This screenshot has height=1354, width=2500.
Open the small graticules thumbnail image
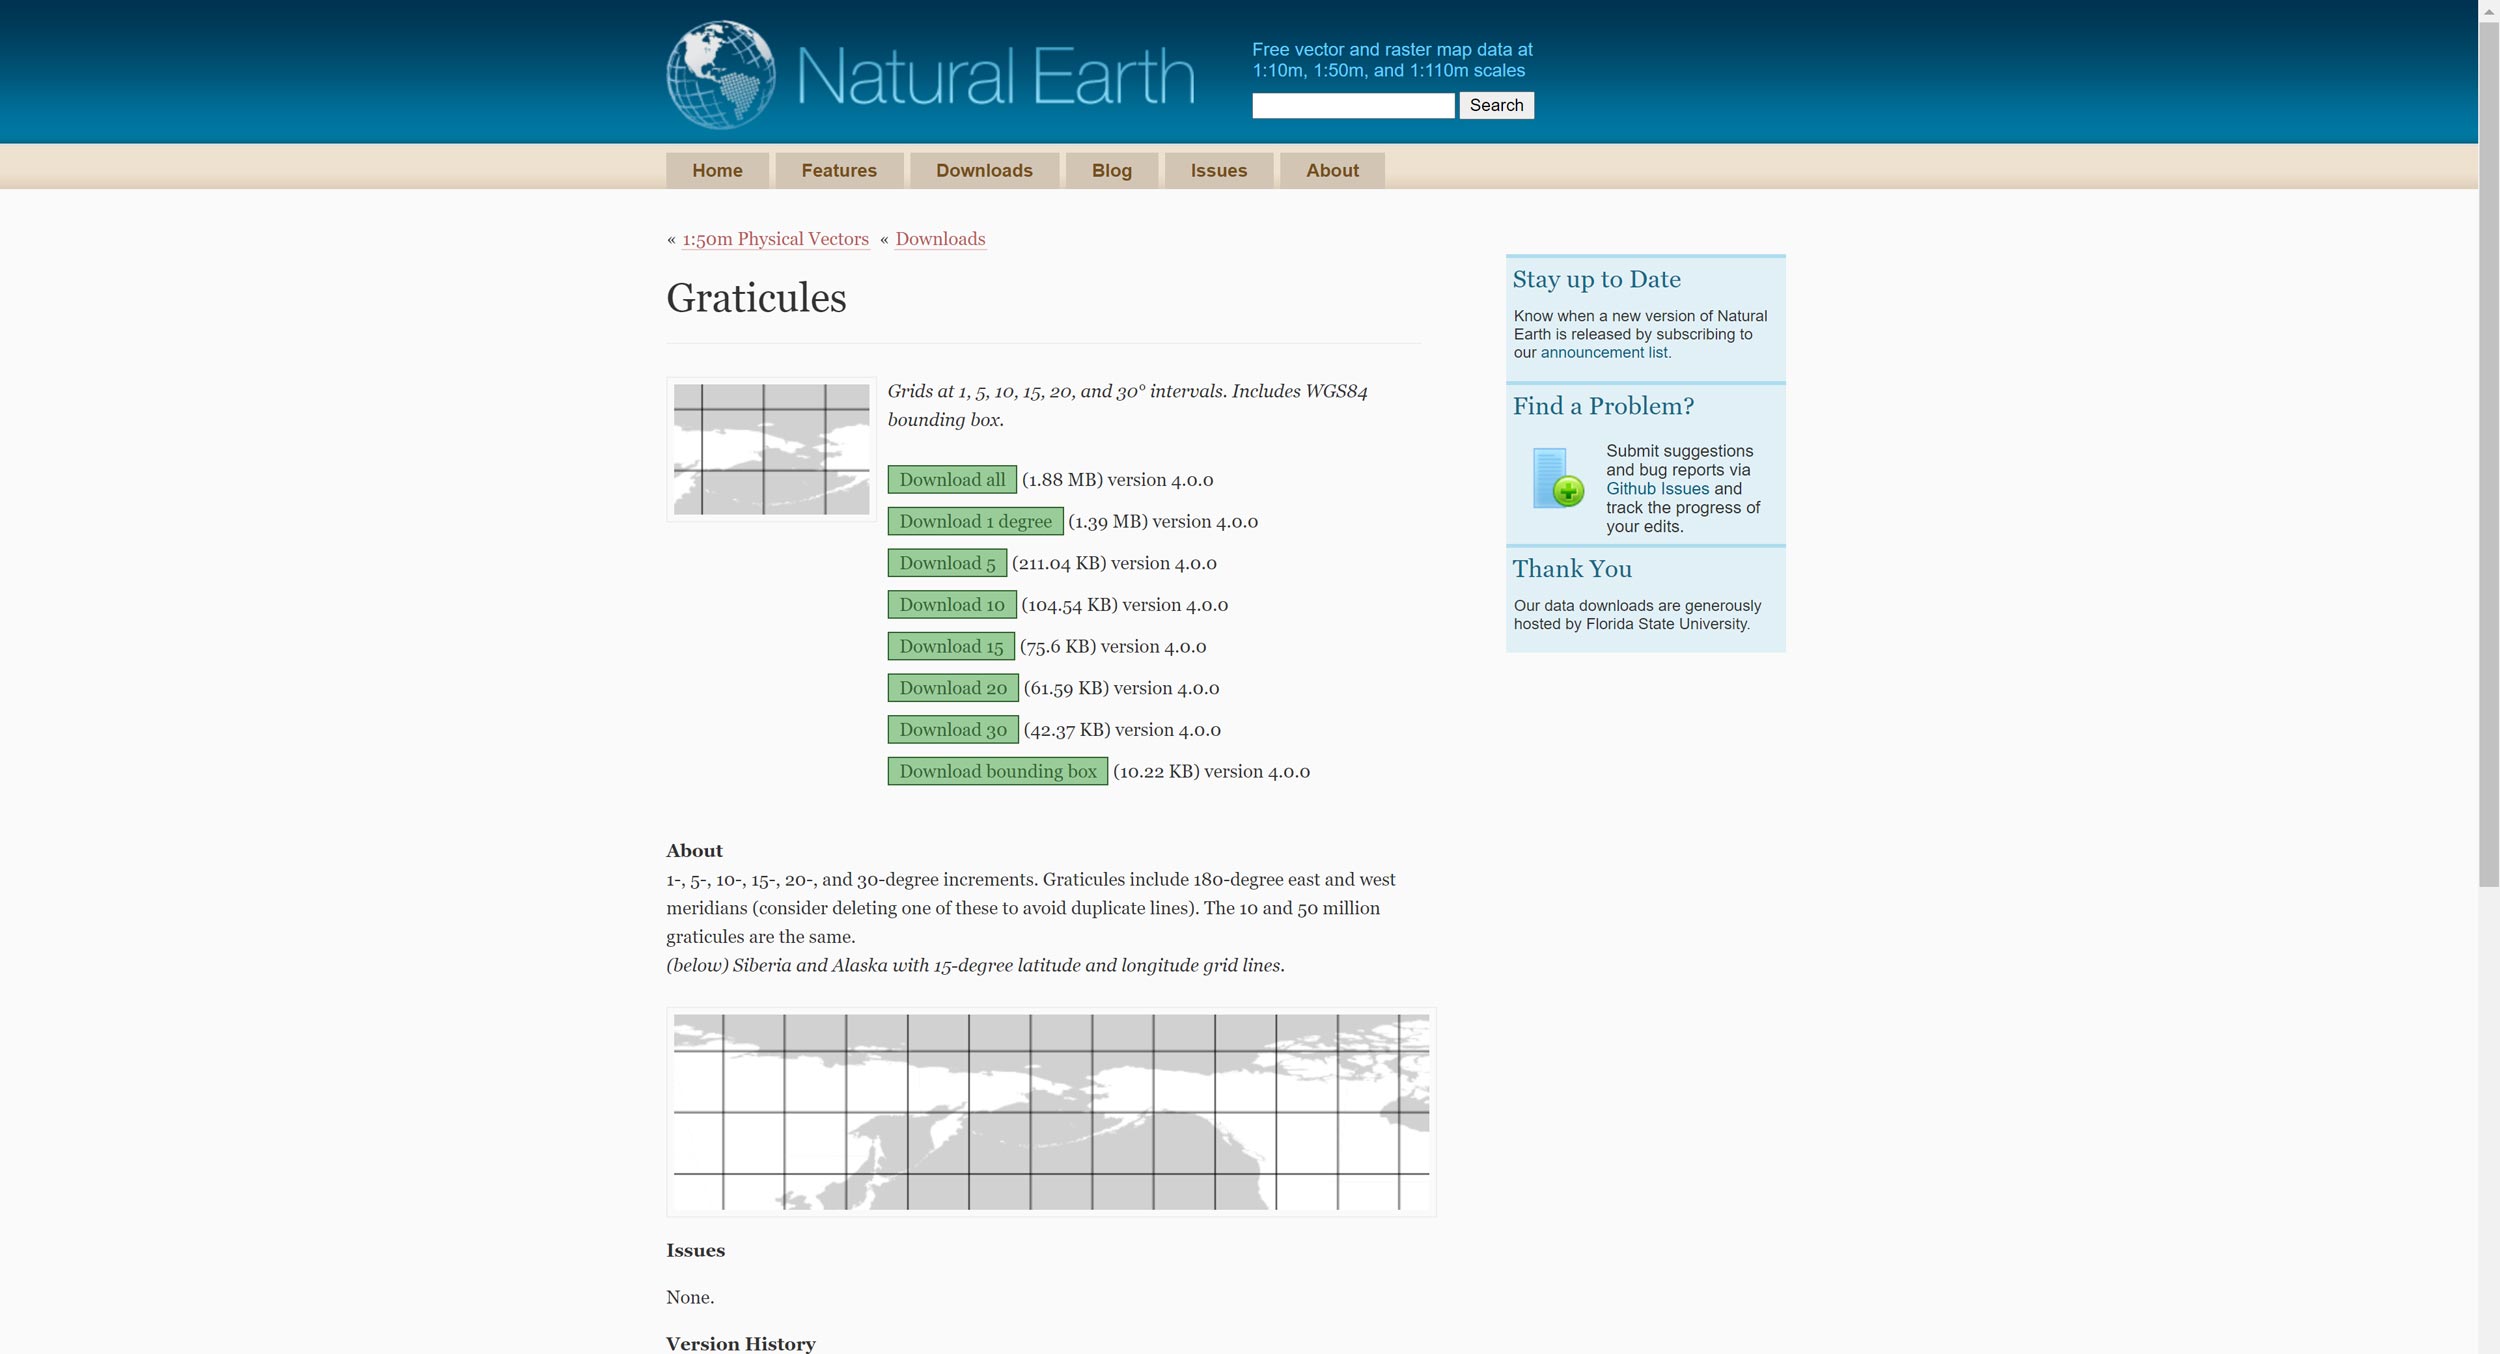(x=771, y=449)
